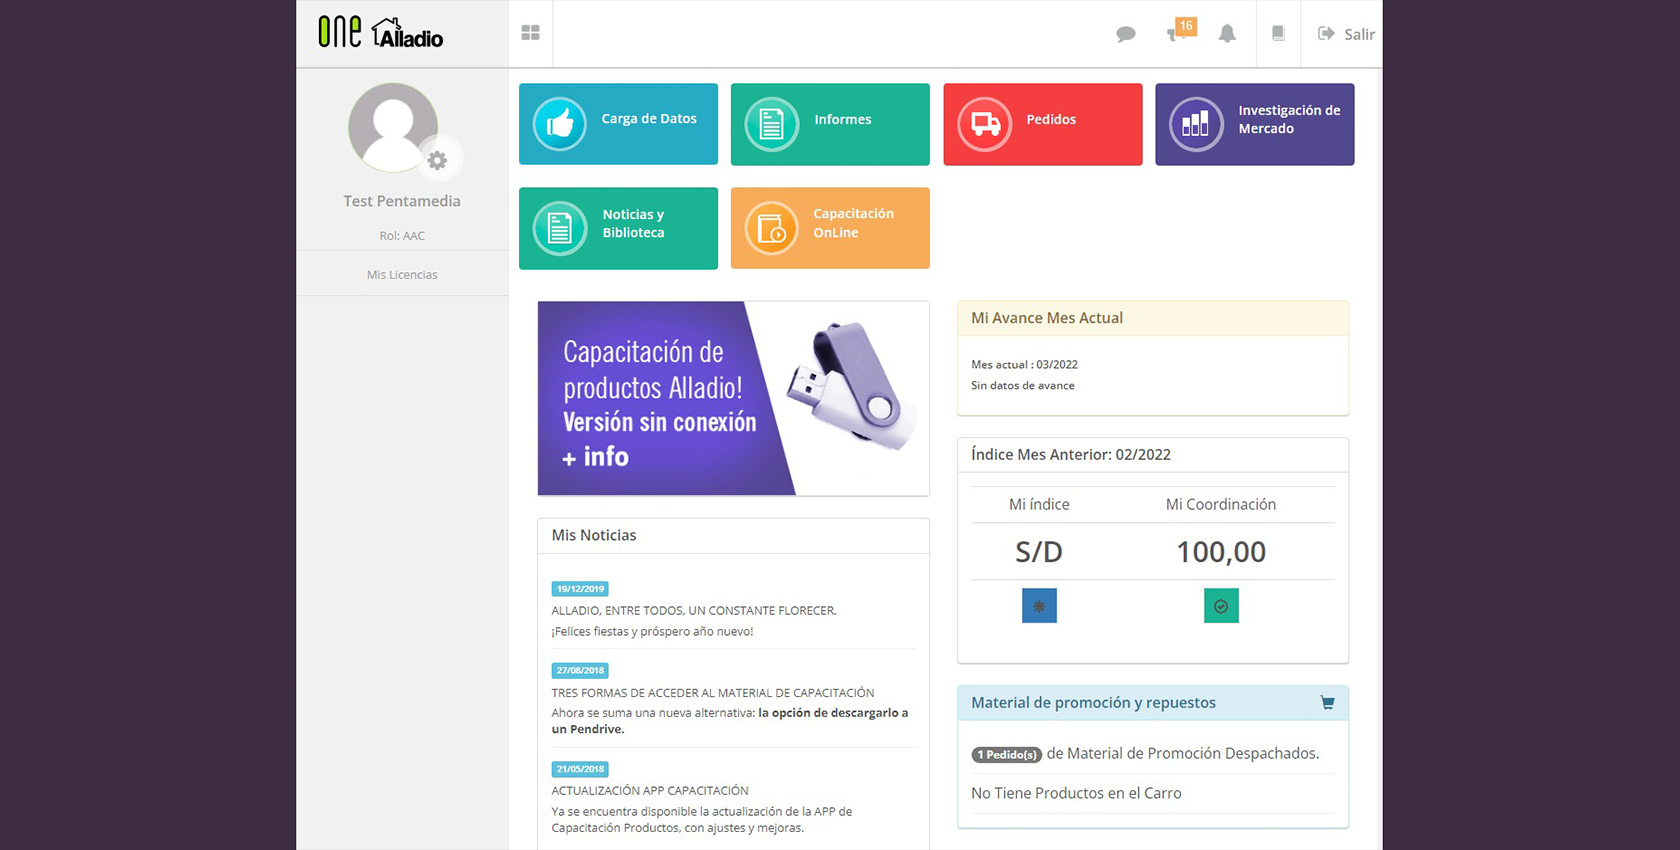Open announcements with 16 badge
Viewport: 1680px width, 850px height.
(1181, 30)
